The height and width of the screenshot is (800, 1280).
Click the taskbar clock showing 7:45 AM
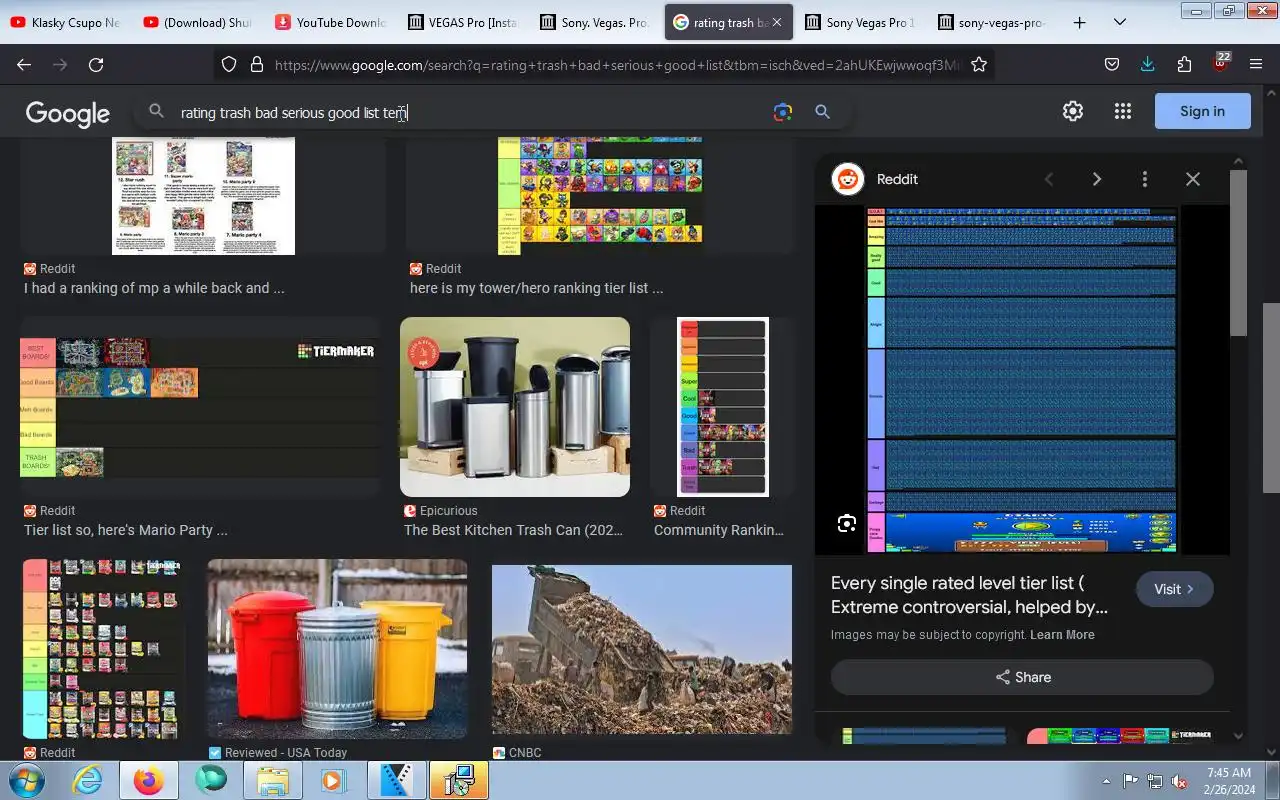[x=1229, y=781]
